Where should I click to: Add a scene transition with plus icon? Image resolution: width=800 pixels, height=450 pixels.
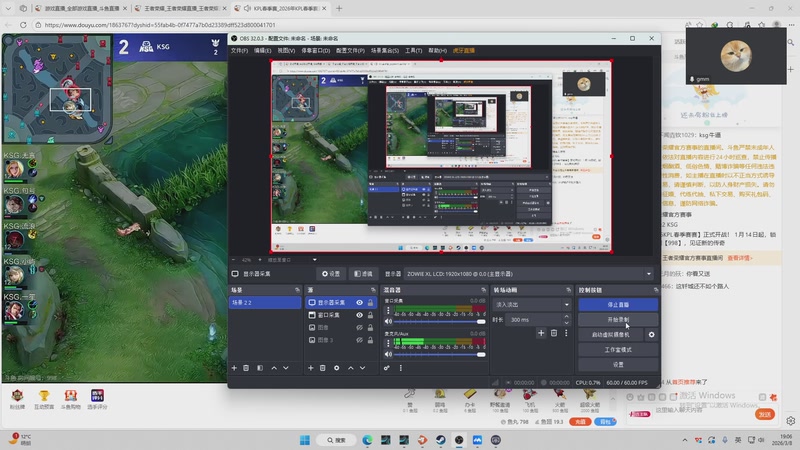(x=541, y=333)
